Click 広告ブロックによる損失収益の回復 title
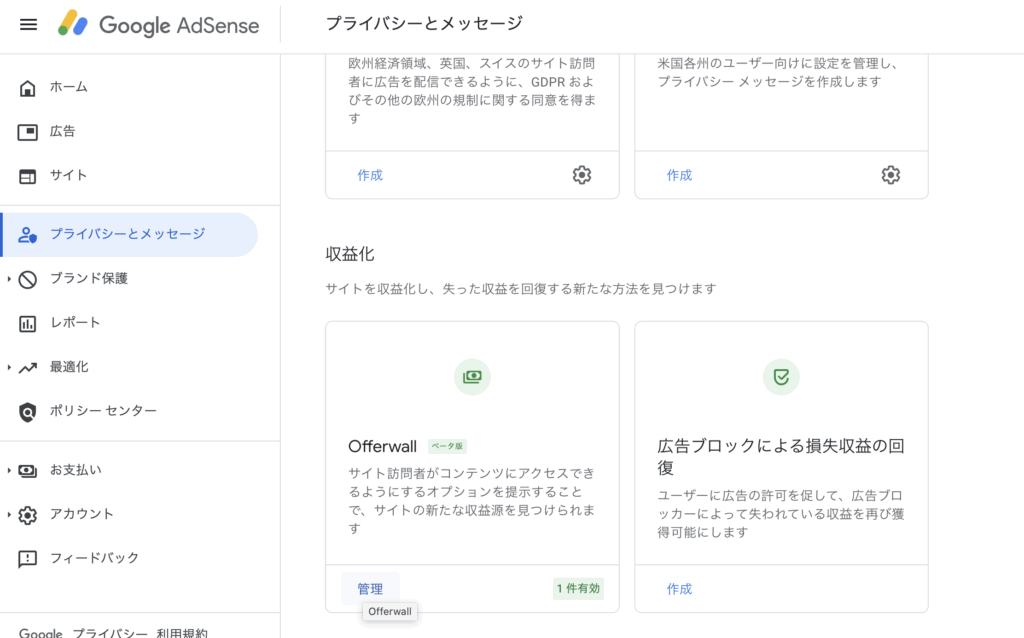1024x638 pixels. click(781, 456)
